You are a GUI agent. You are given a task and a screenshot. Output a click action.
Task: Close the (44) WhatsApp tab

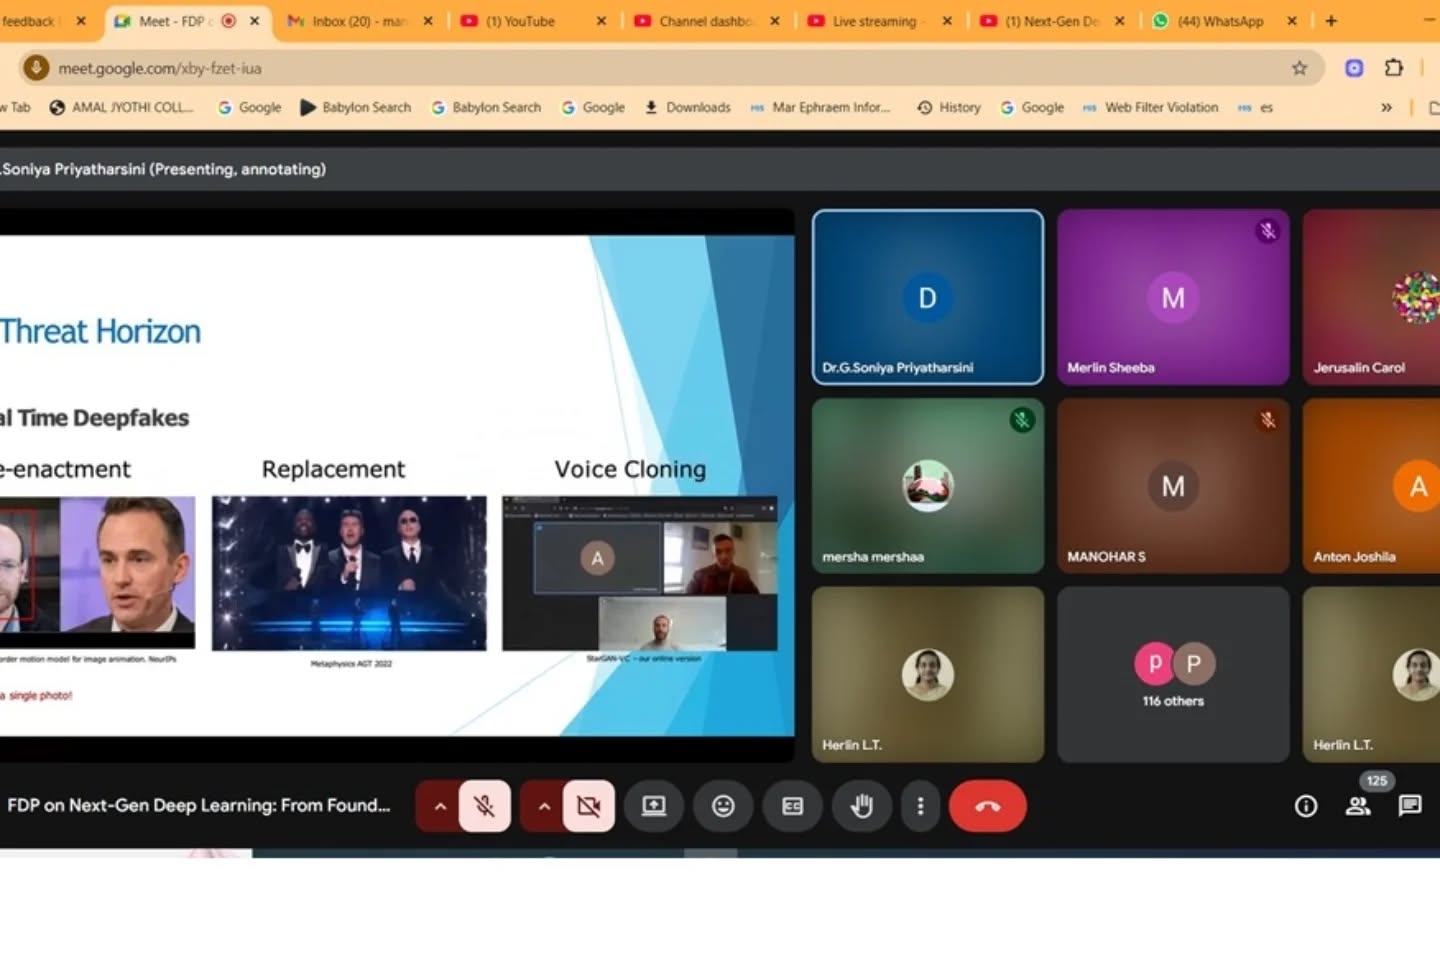1292,21
